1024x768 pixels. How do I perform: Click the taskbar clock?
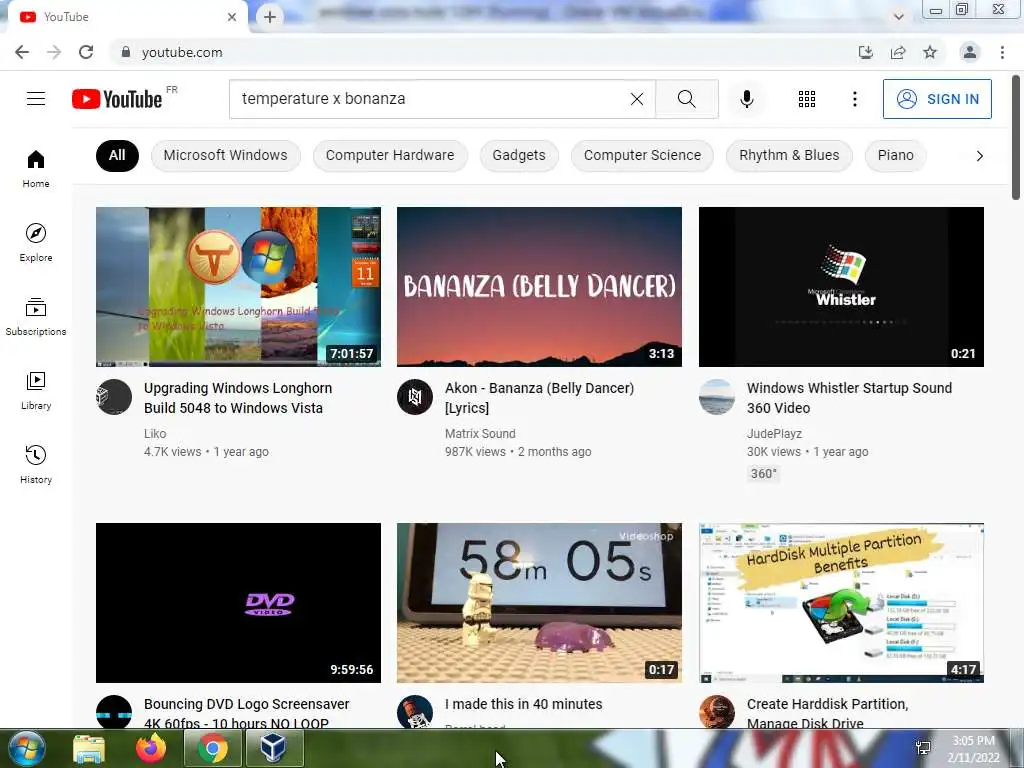click(974, 749)
